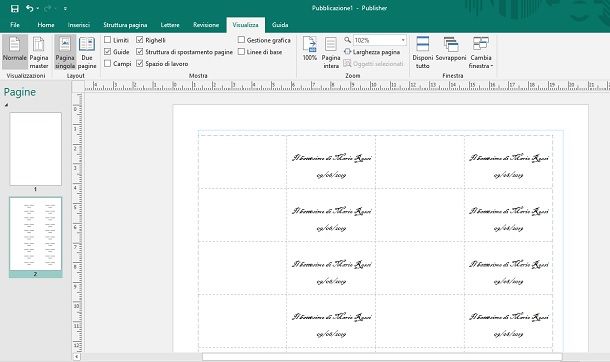Viewport: 610px width, 362px height.
Task: Click the magnifier icon beside zoom box
Action: (x=347, y=40)
